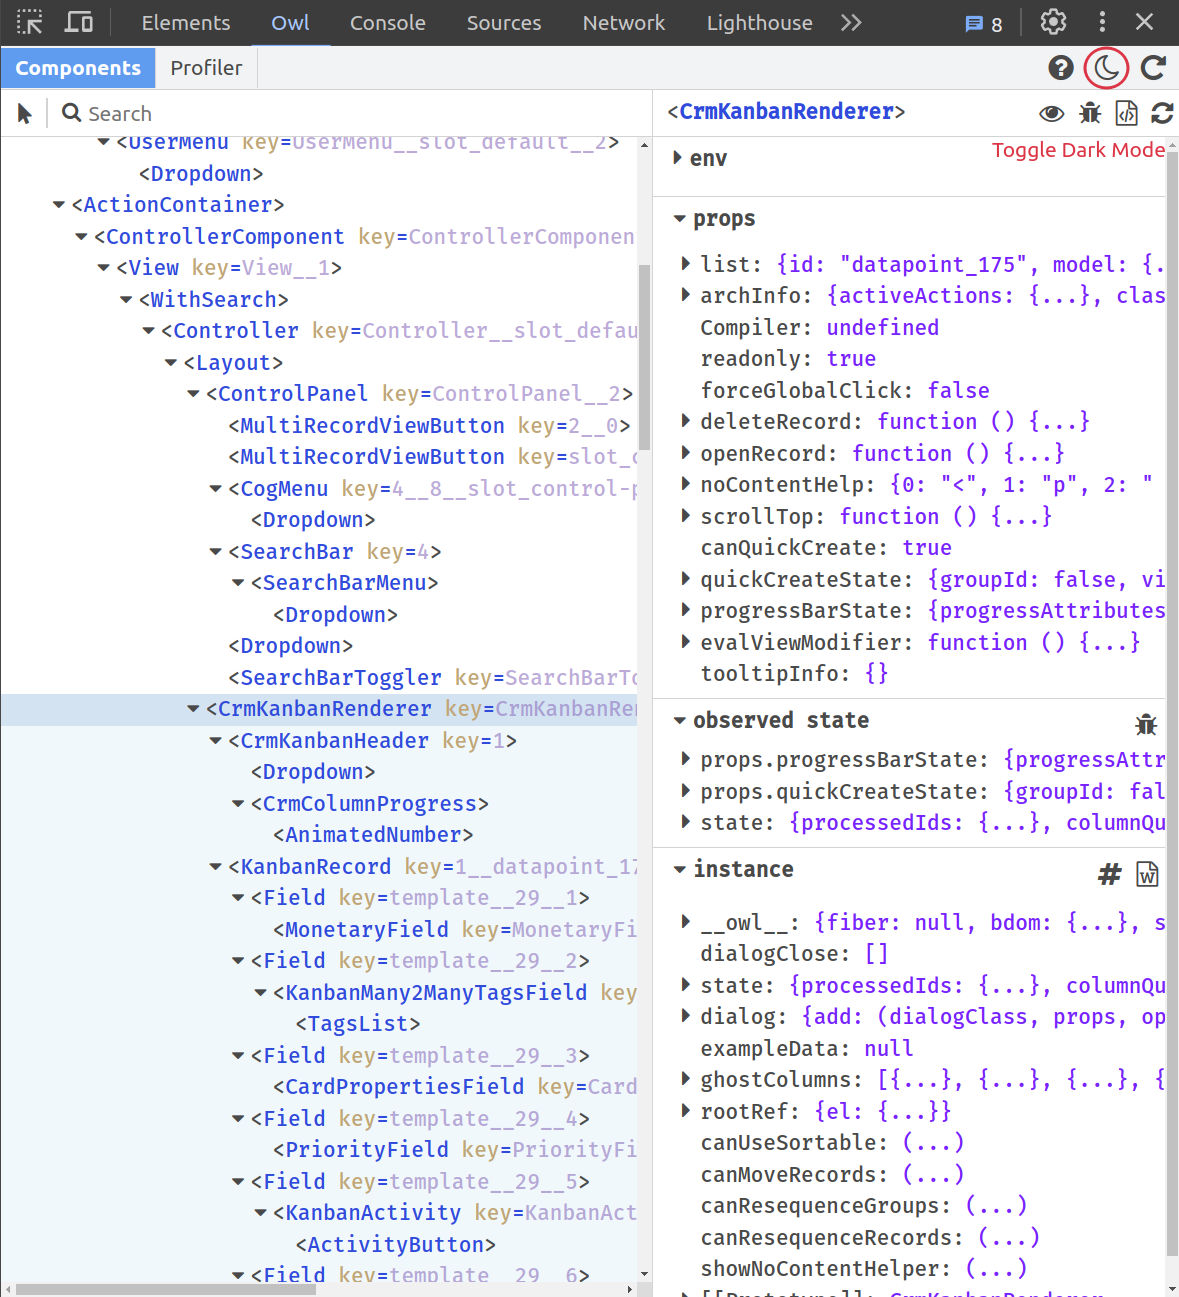The height and width of the screenshot is (1297, 1179).
Task: Open the 8 messages issues counter
Action: click(x=984, y=24)
